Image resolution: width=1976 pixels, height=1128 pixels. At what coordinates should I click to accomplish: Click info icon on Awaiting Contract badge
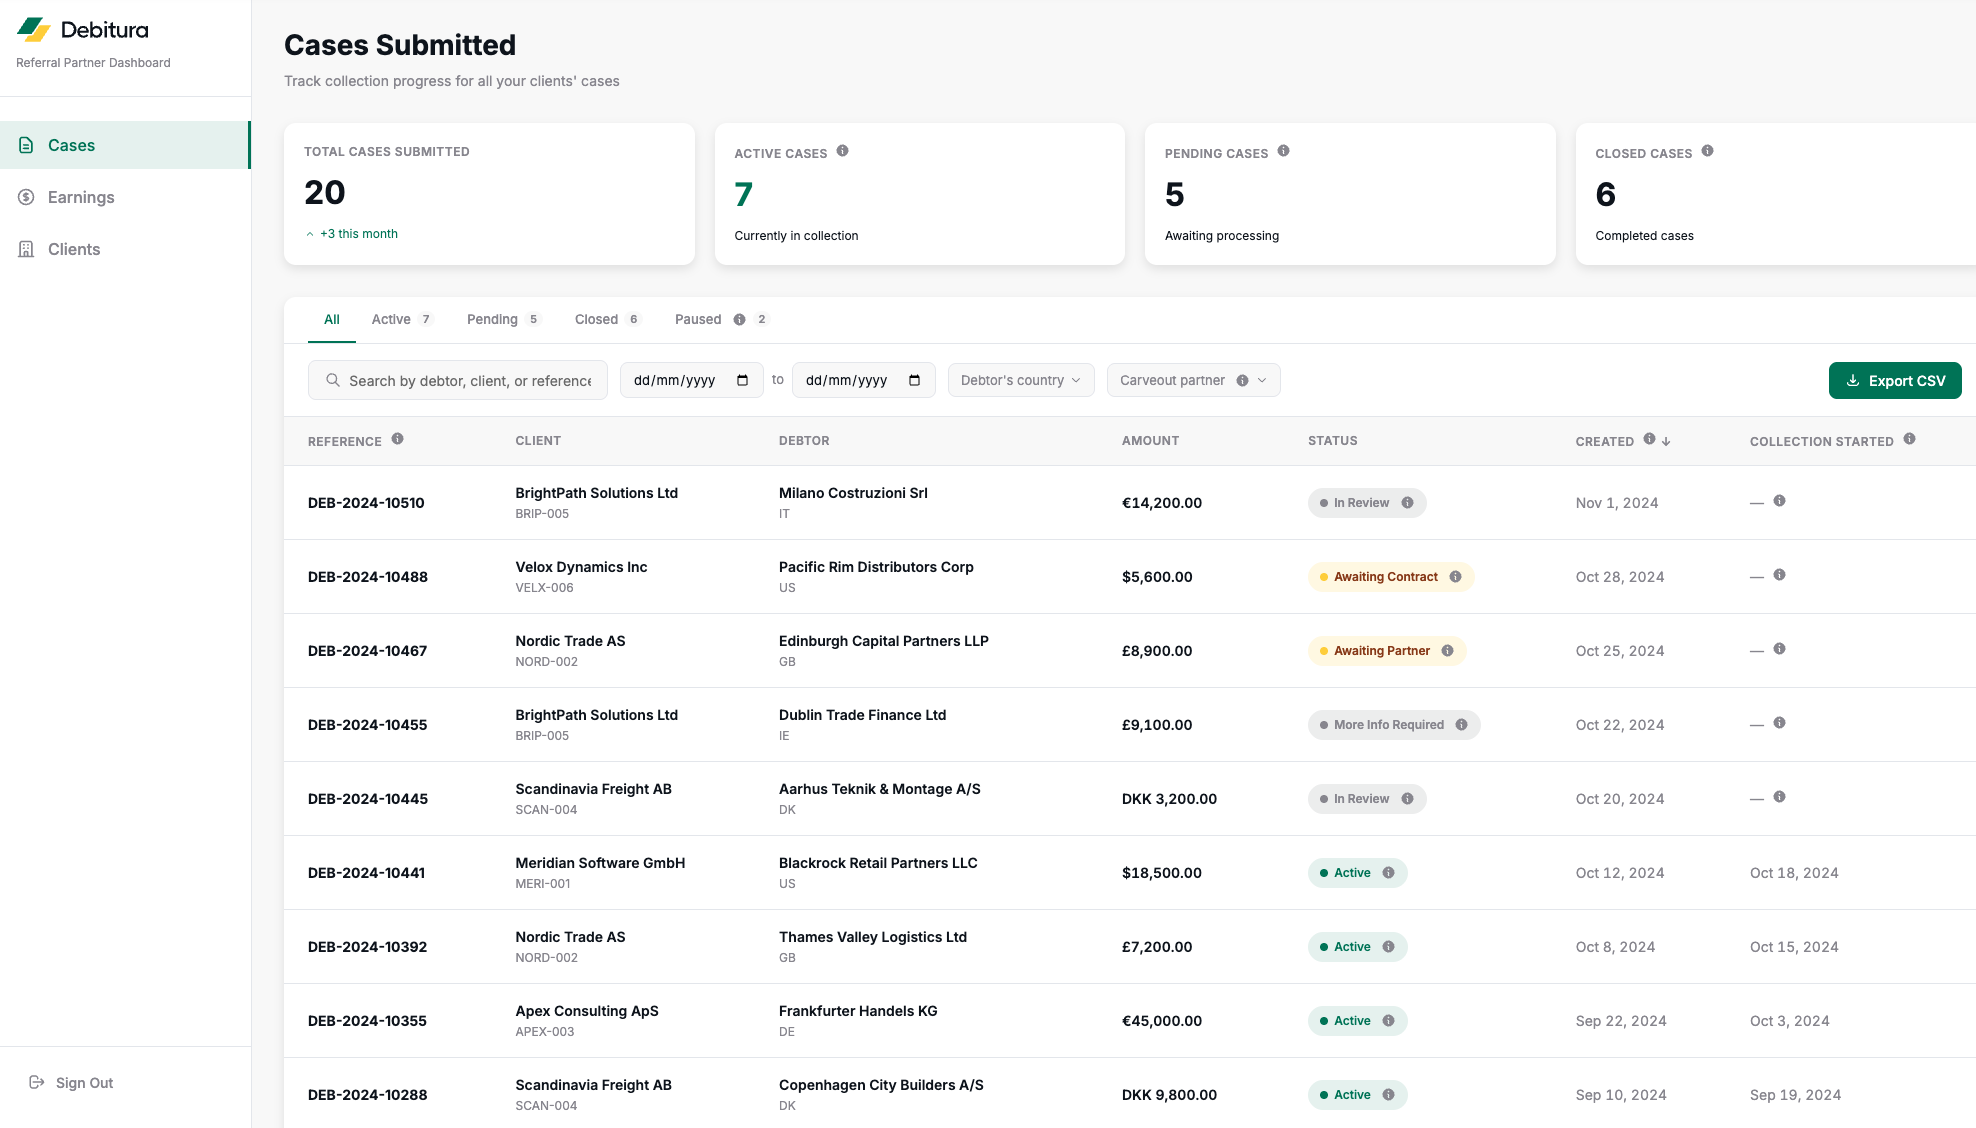click(x=1455, y=577)
